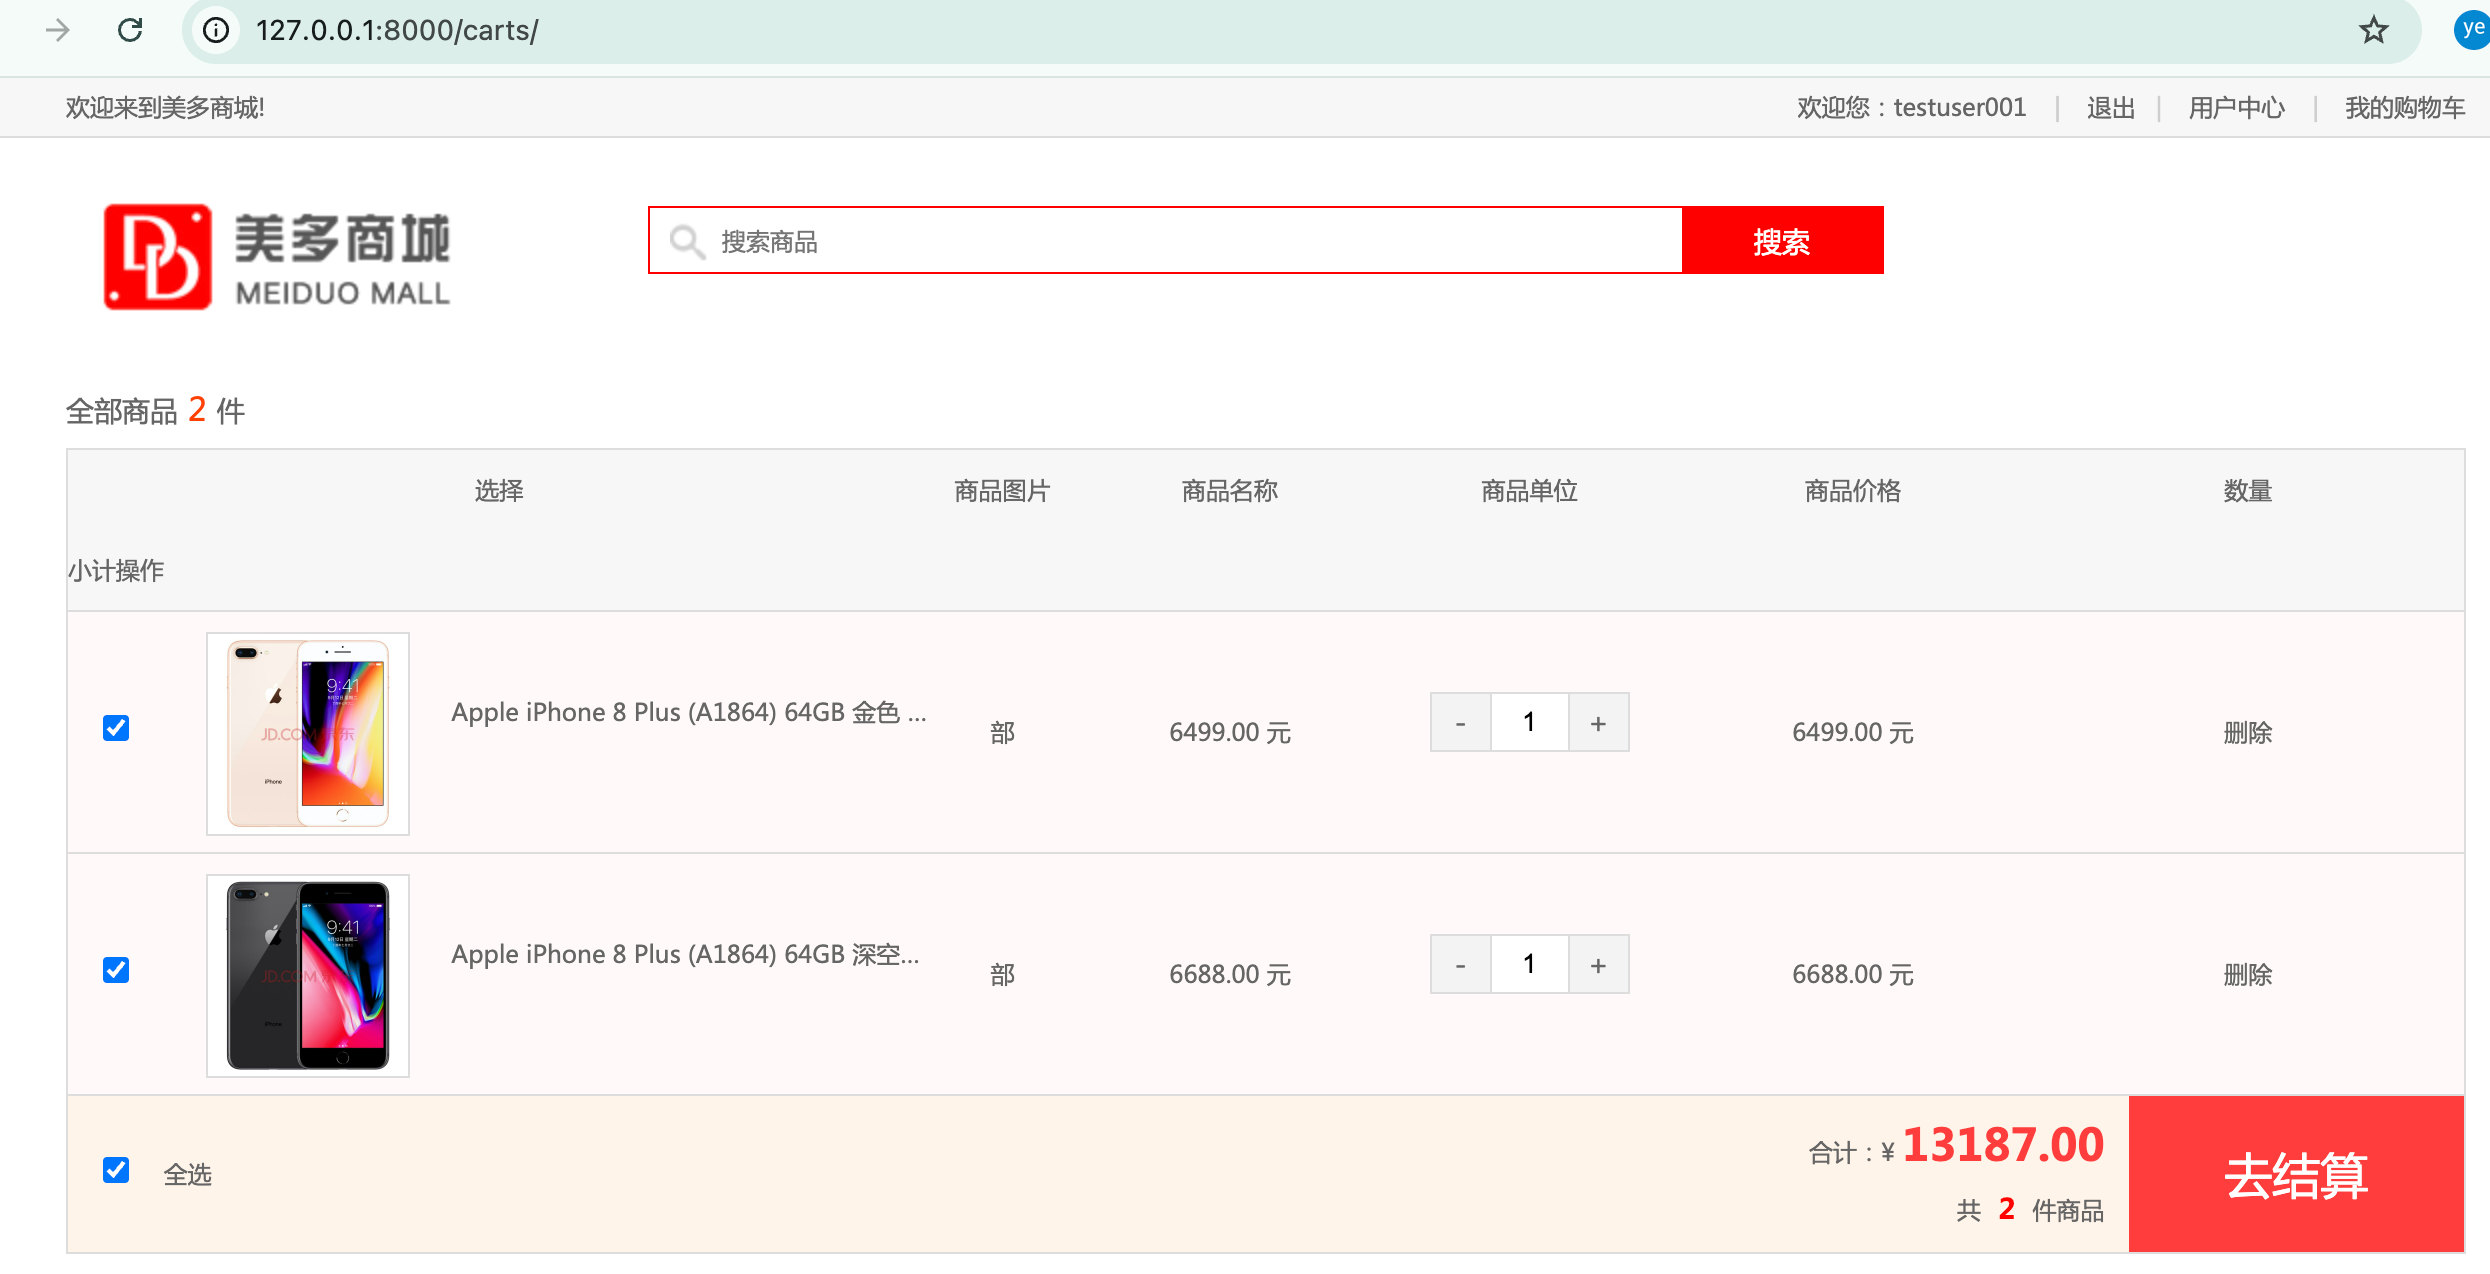Click the 去结算 checkout button
This screenshot has height=1274, width=2490.
pos(2296,1174)
